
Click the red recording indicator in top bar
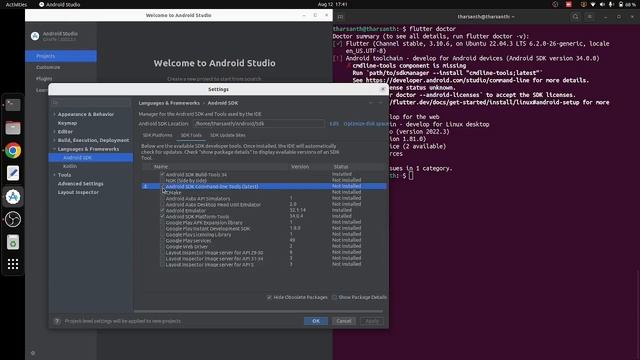tap(569, 4)
